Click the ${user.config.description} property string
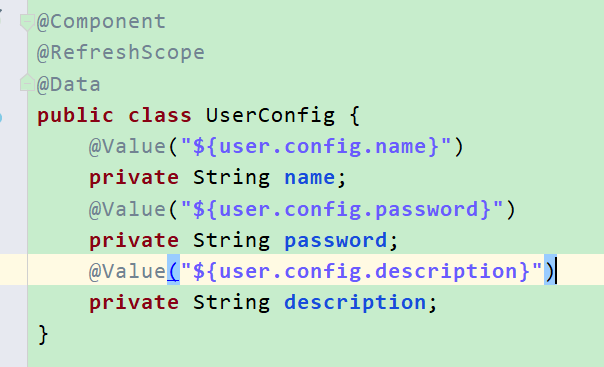This screenshot has width=604, height=367. point(361,271)
